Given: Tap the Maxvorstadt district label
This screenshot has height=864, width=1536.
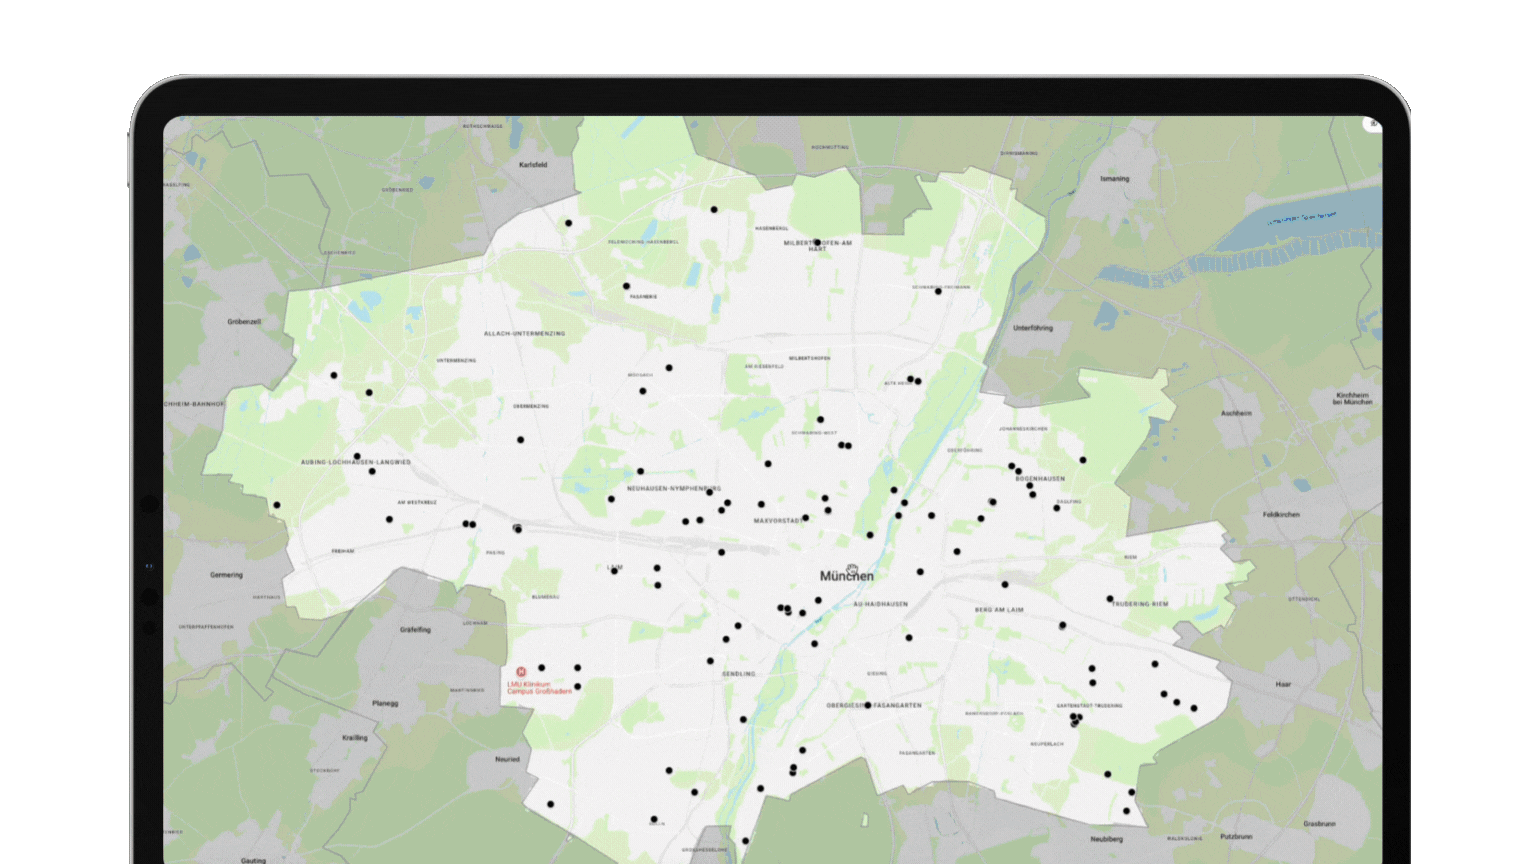Looking at the screenshot, I should pos(777,521).
